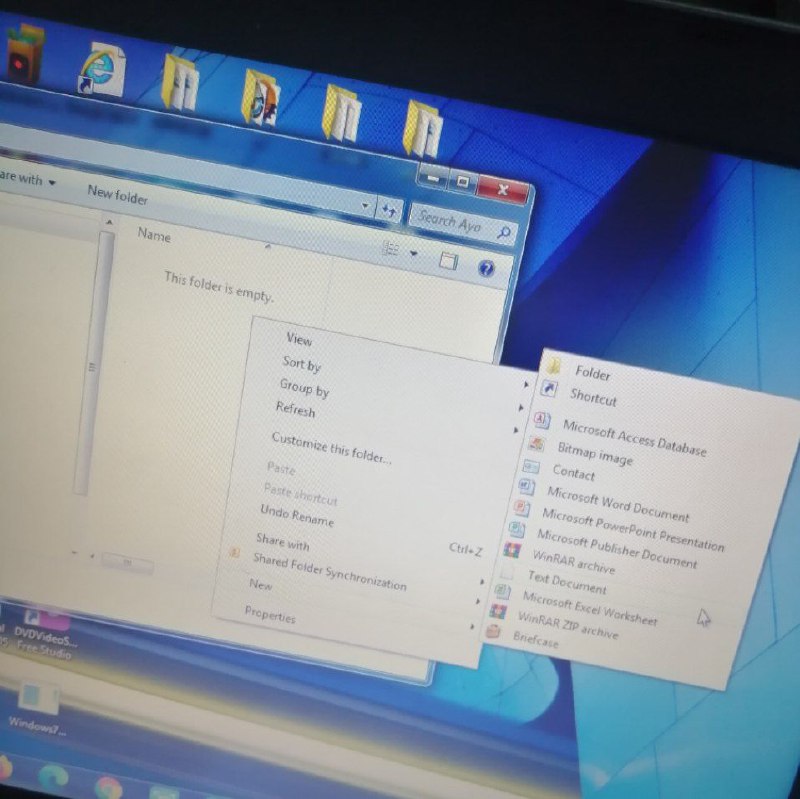This screenshot has width=800, height=799.
Task: Open Explorer help with question mark icon
Action: 486,268
